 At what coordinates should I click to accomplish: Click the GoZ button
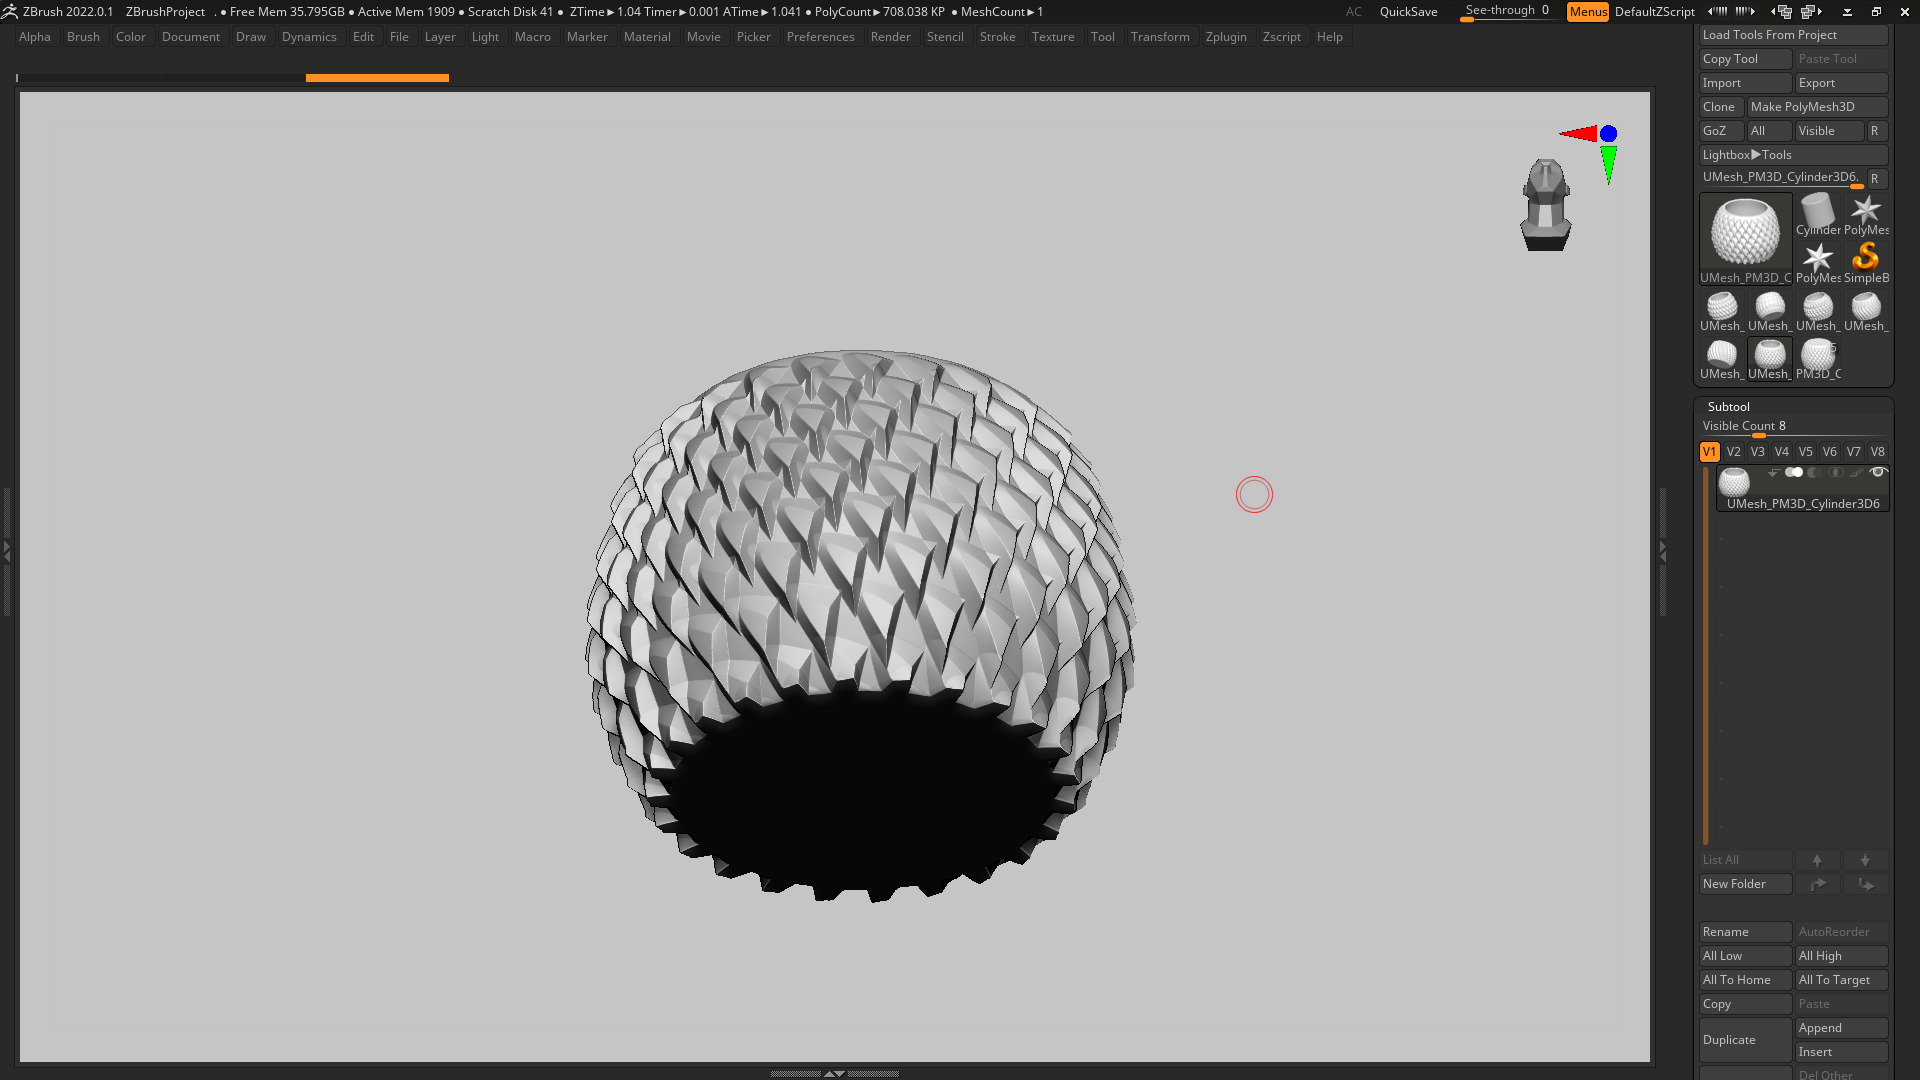1721,131
